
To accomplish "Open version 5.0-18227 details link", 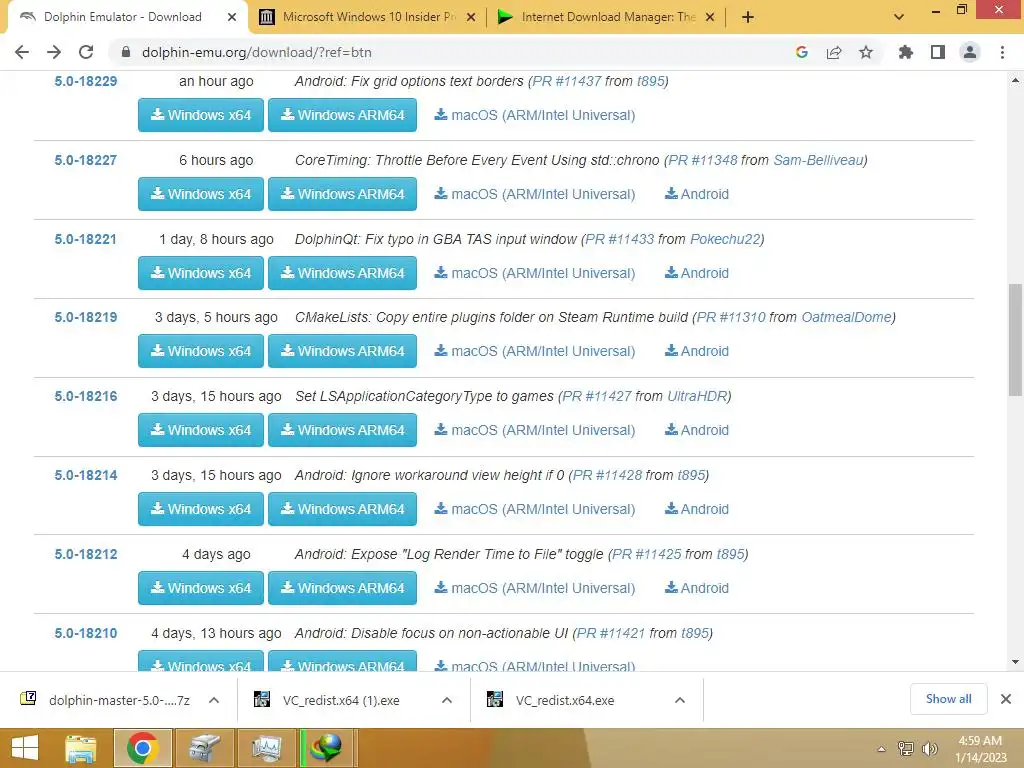I will (86, 160).
